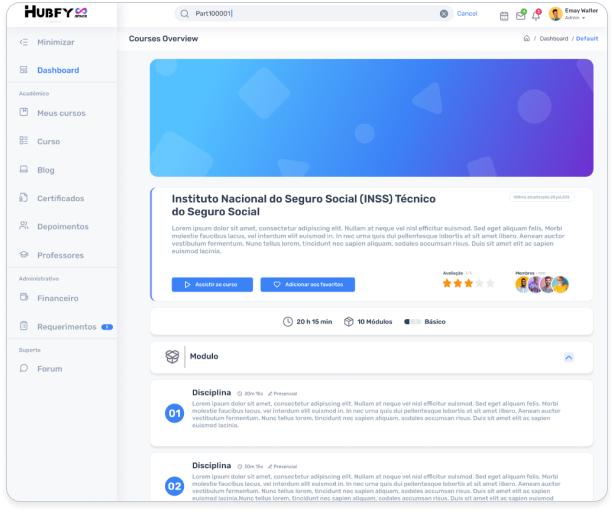Screen dimensions: 614x512
Task: Open the mail inbox icon
Action: point(521,15)
